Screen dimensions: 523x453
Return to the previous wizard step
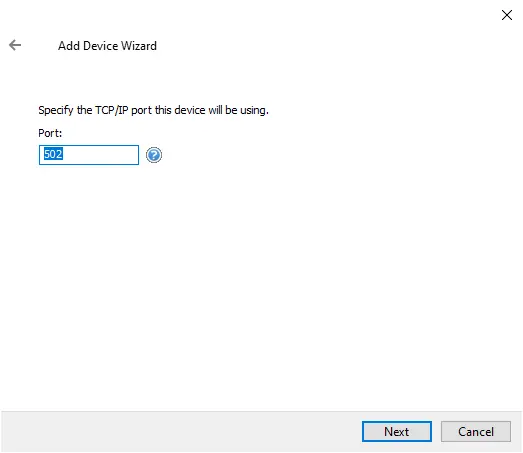coord(15,45)
